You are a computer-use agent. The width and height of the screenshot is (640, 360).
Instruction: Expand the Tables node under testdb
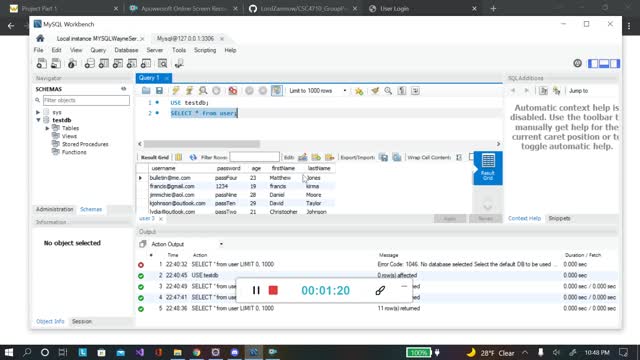pyautogui.click(x=47, y=128)
